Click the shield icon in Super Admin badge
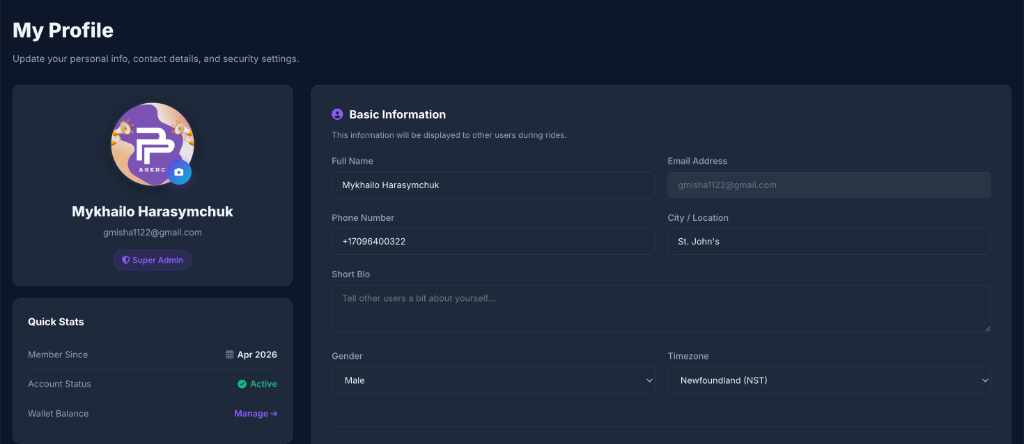The image size is (1024, 444). tap(126, 260)
